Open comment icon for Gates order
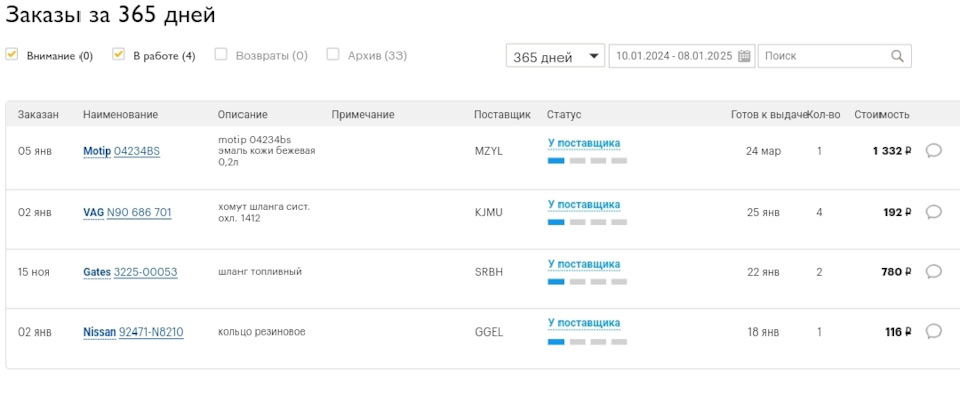Viewport: 960px width, 411px height. 934,271
